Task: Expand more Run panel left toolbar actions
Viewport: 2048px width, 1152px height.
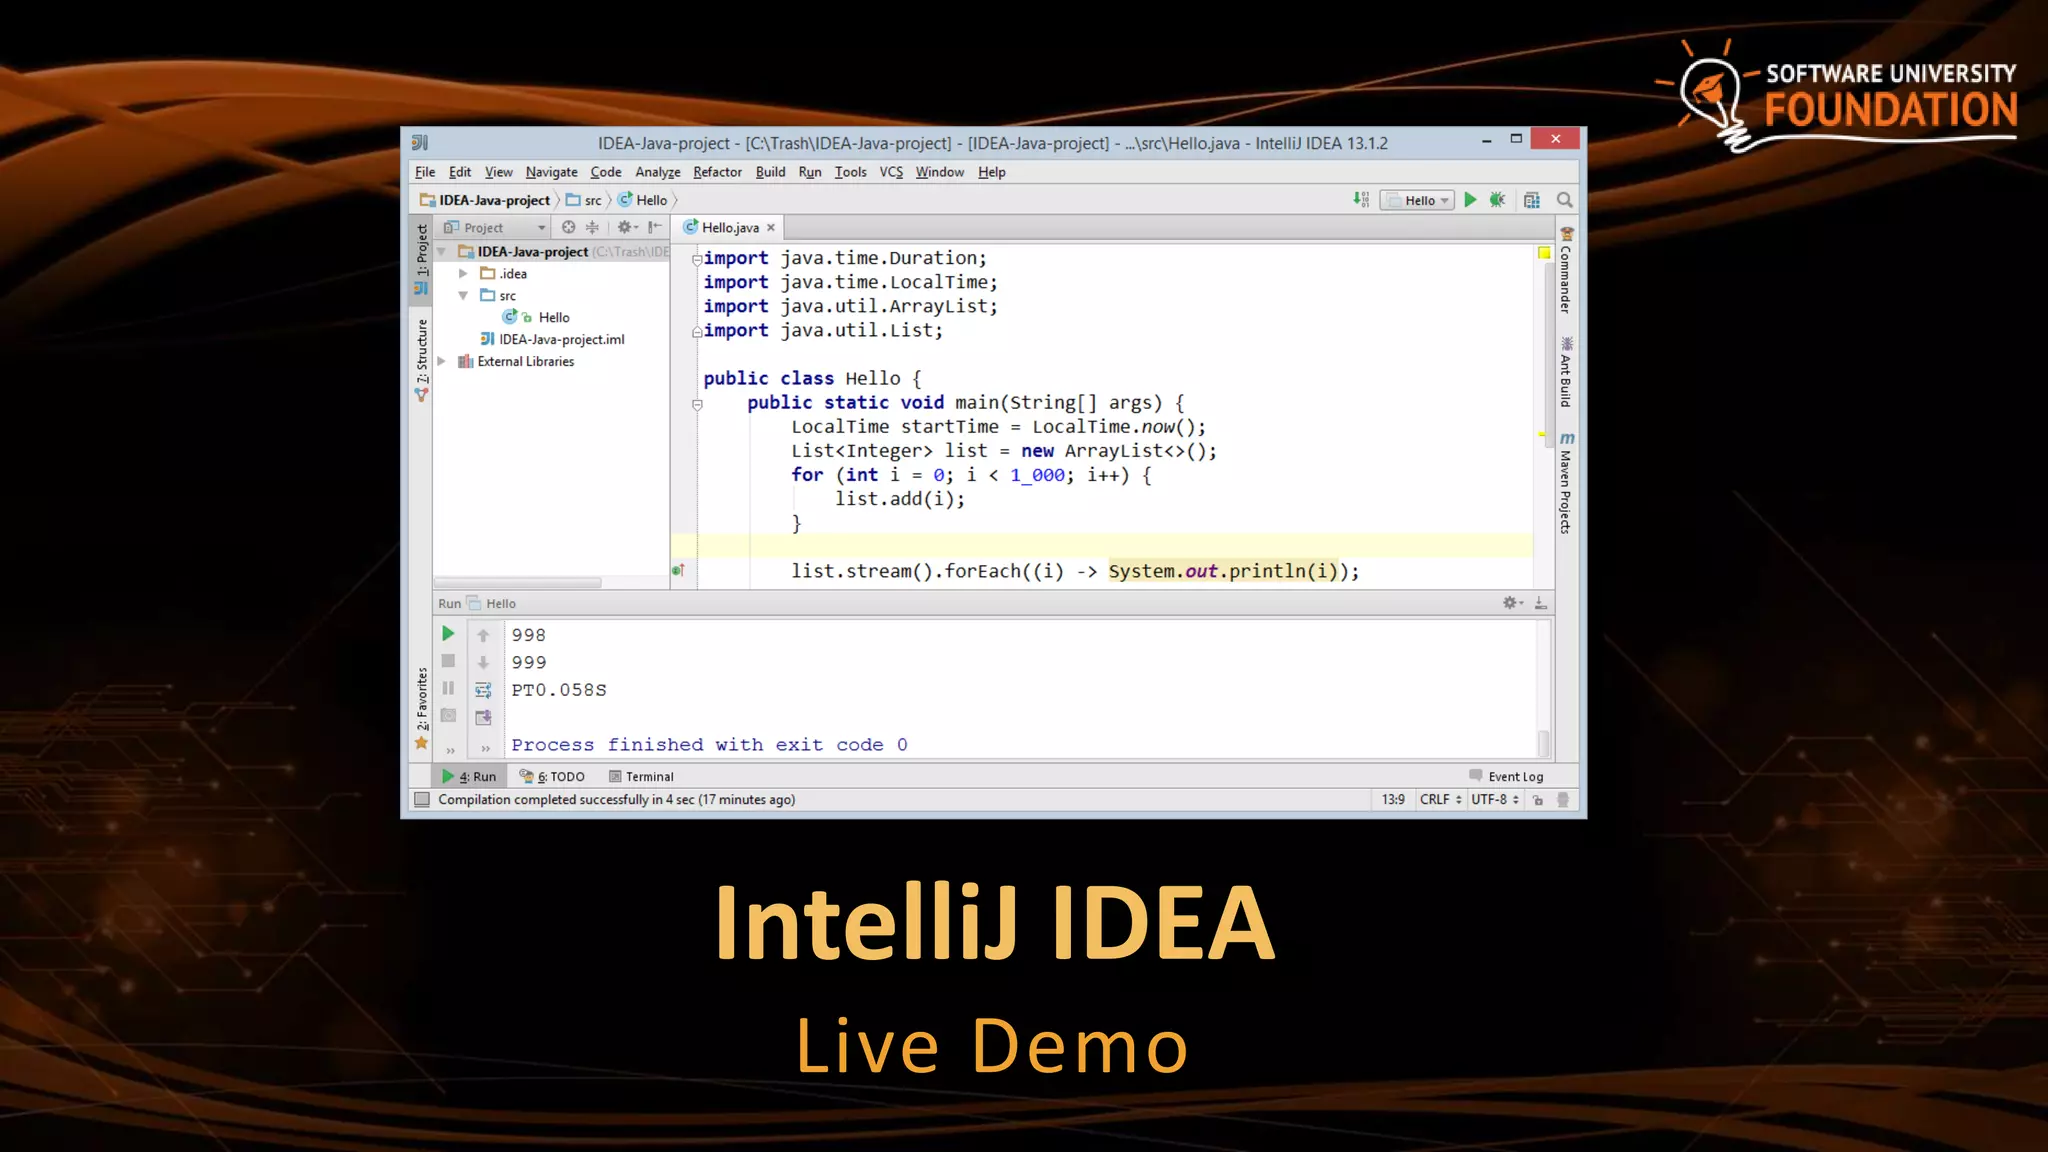Action: coord(450,749)
